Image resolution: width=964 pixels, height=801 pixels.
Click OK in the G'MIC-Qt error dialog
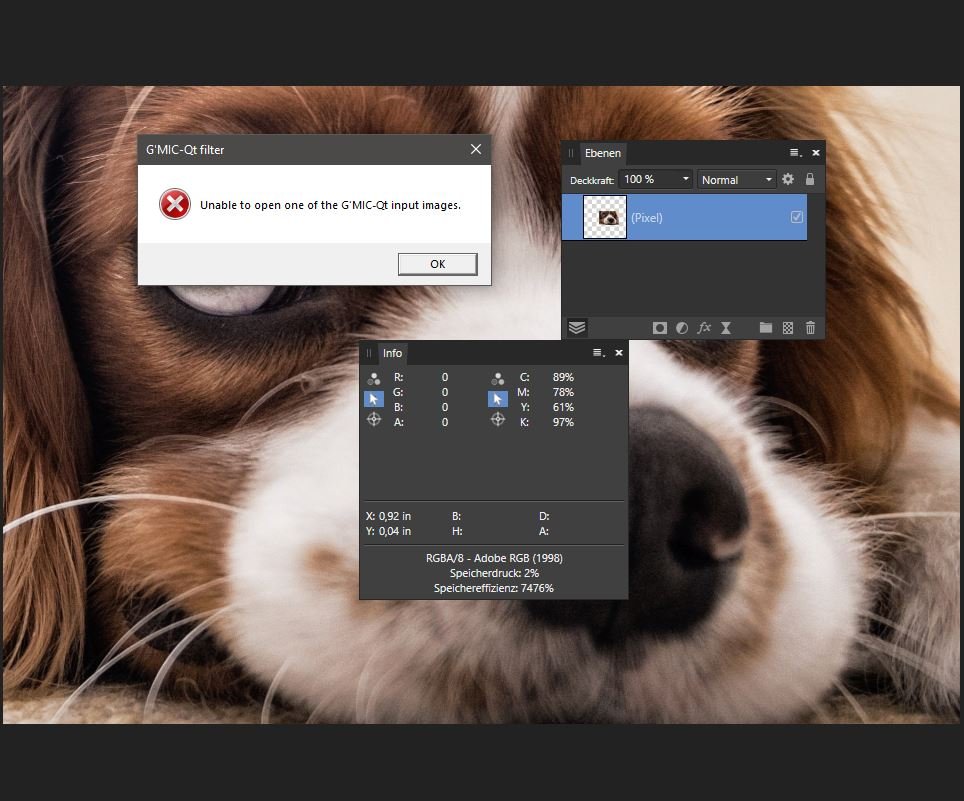pyautogui.click(x=437, y=264)
